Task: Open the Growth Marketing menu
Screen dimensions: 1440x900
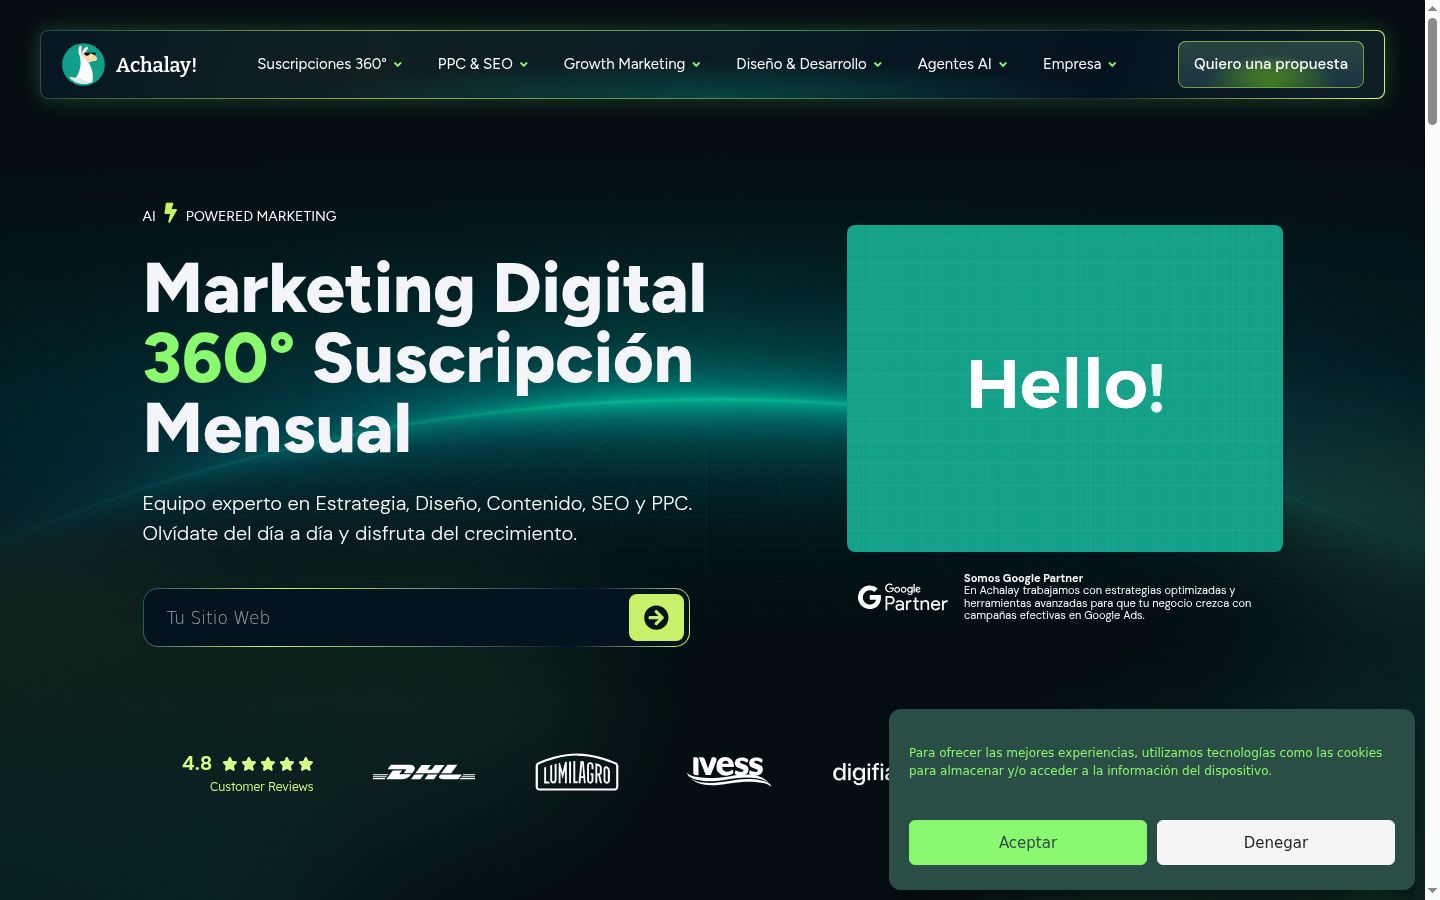Action: click(624, 64)
